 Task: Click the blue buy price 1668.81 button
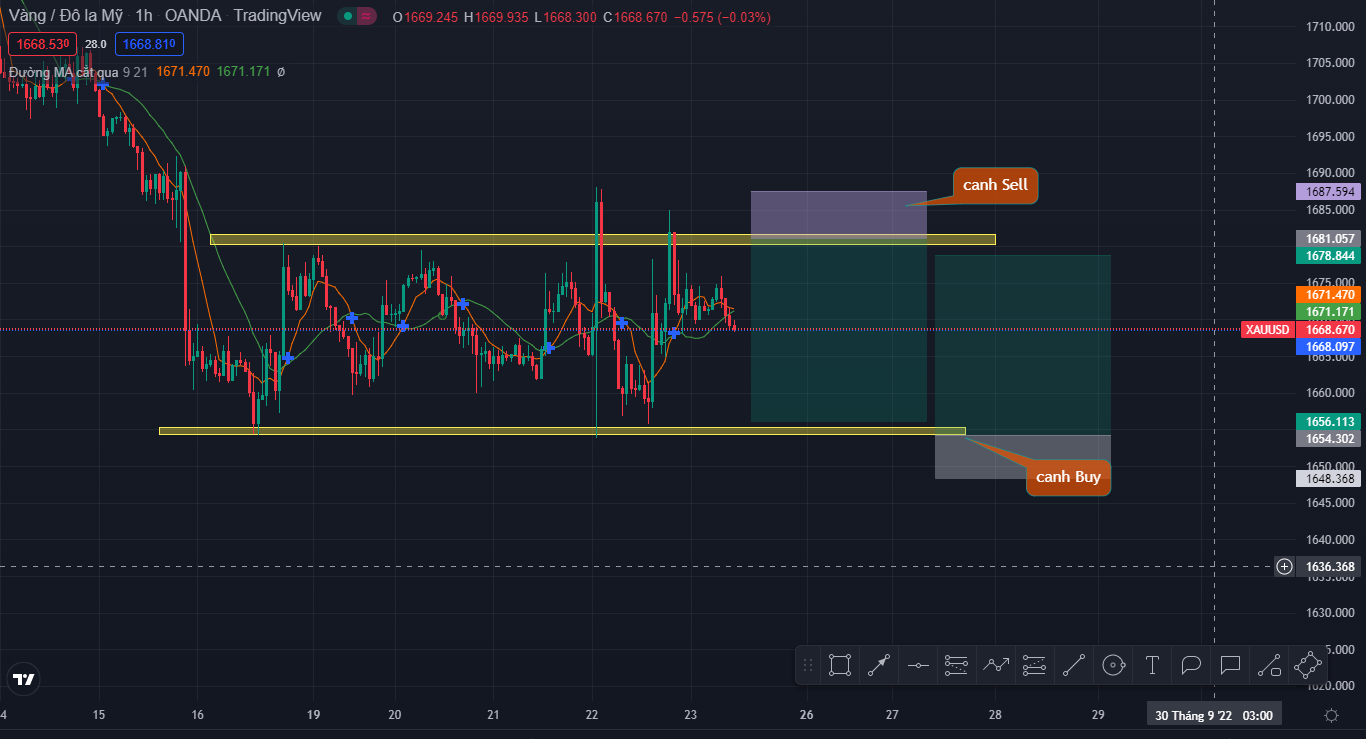(148, 44)
